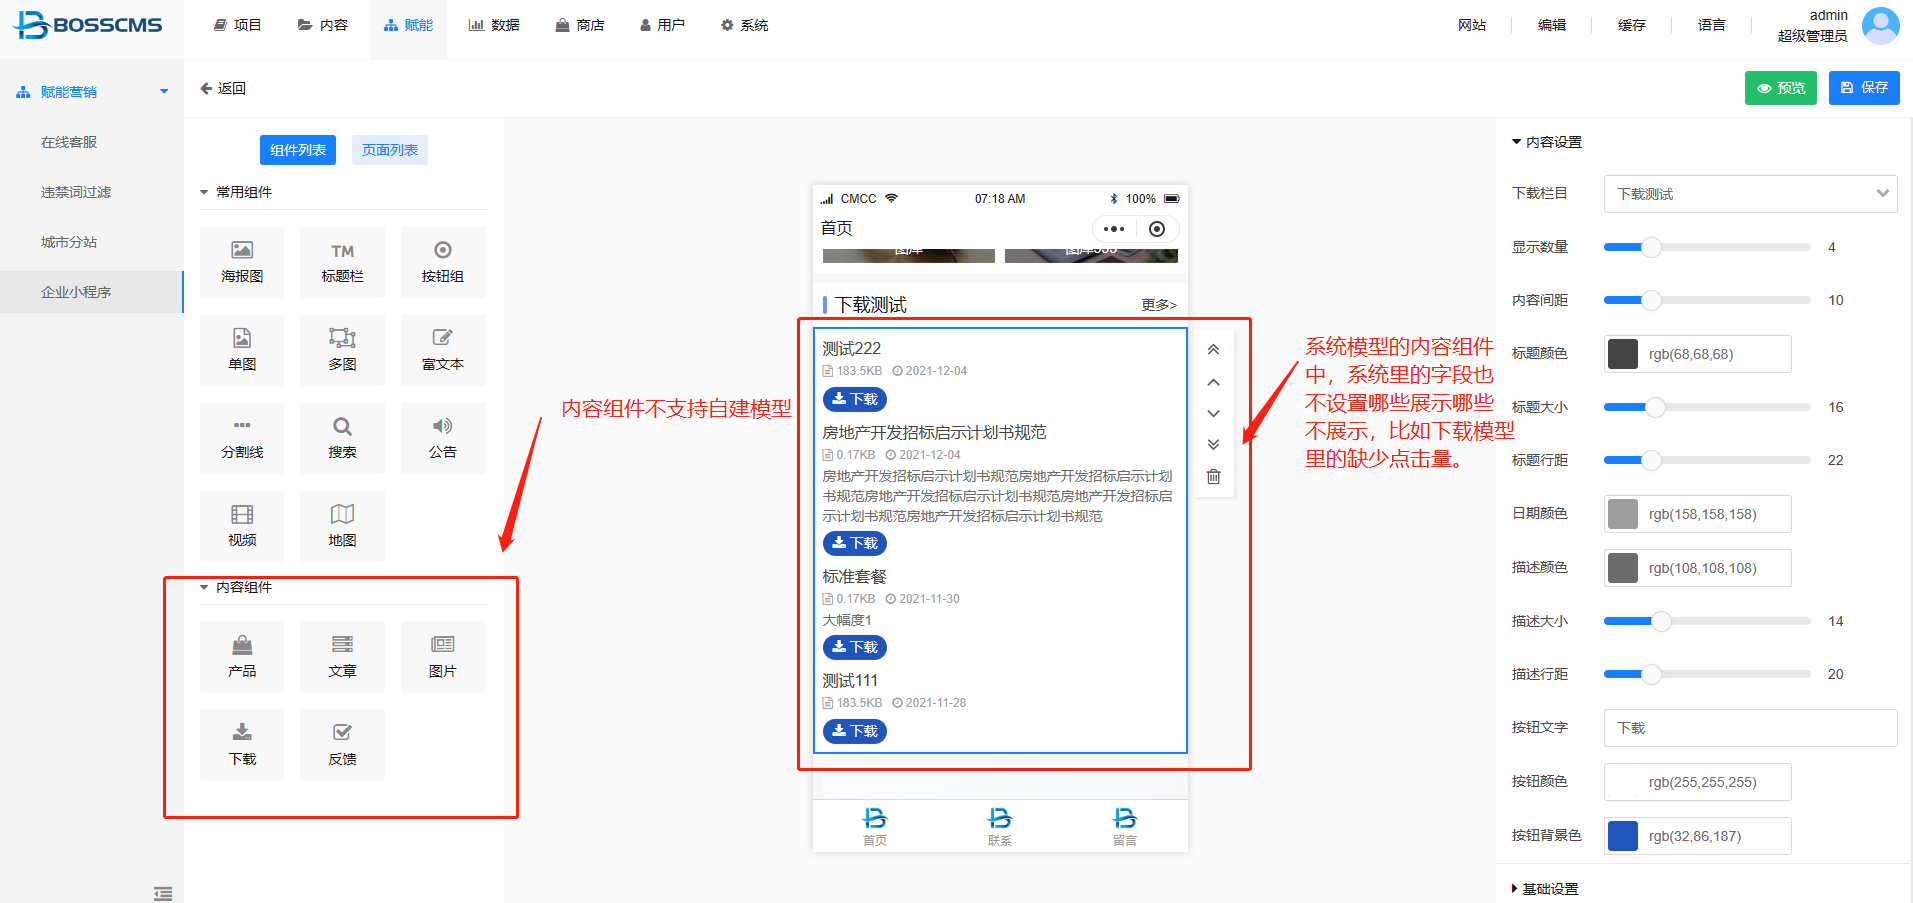The height and width of the screenshot is (903, 1913).
Task: Choose the 产品 product content component
Action: [242, 657]
